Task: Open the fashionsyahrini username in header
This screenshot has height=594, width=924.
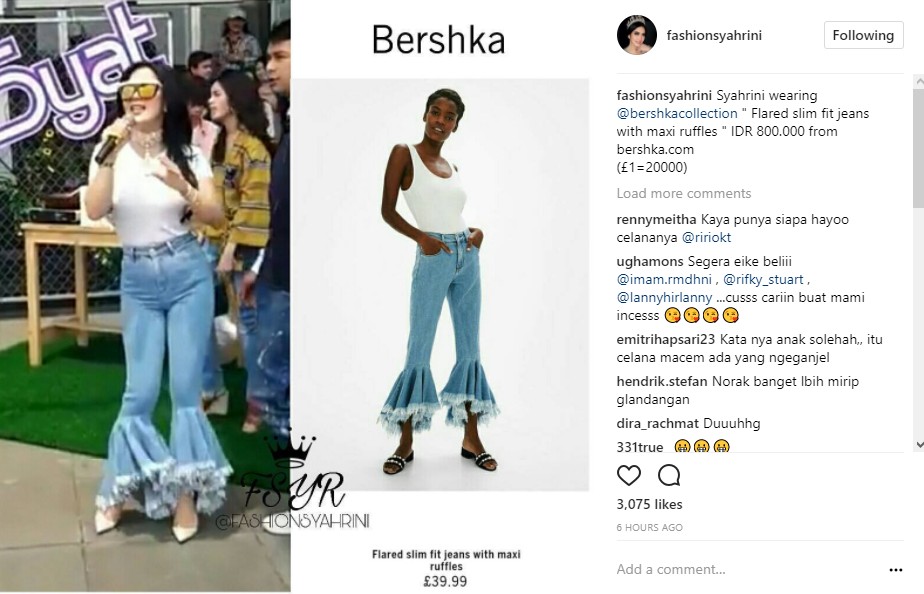Action: (x=714, y=35)
